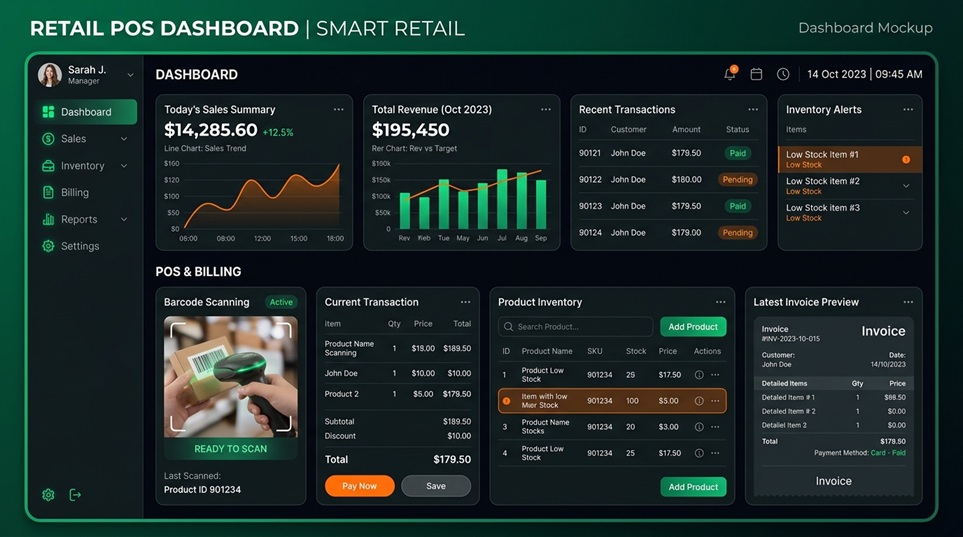The width and height of the screenshot is (963, 537).
Task: Click into the Search Product field
Action: pos(575,327)
